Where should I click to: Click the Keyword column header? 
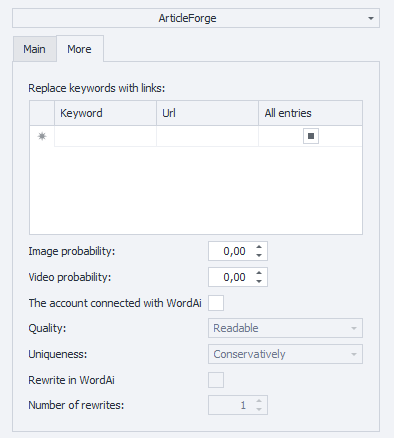point(105,113)
